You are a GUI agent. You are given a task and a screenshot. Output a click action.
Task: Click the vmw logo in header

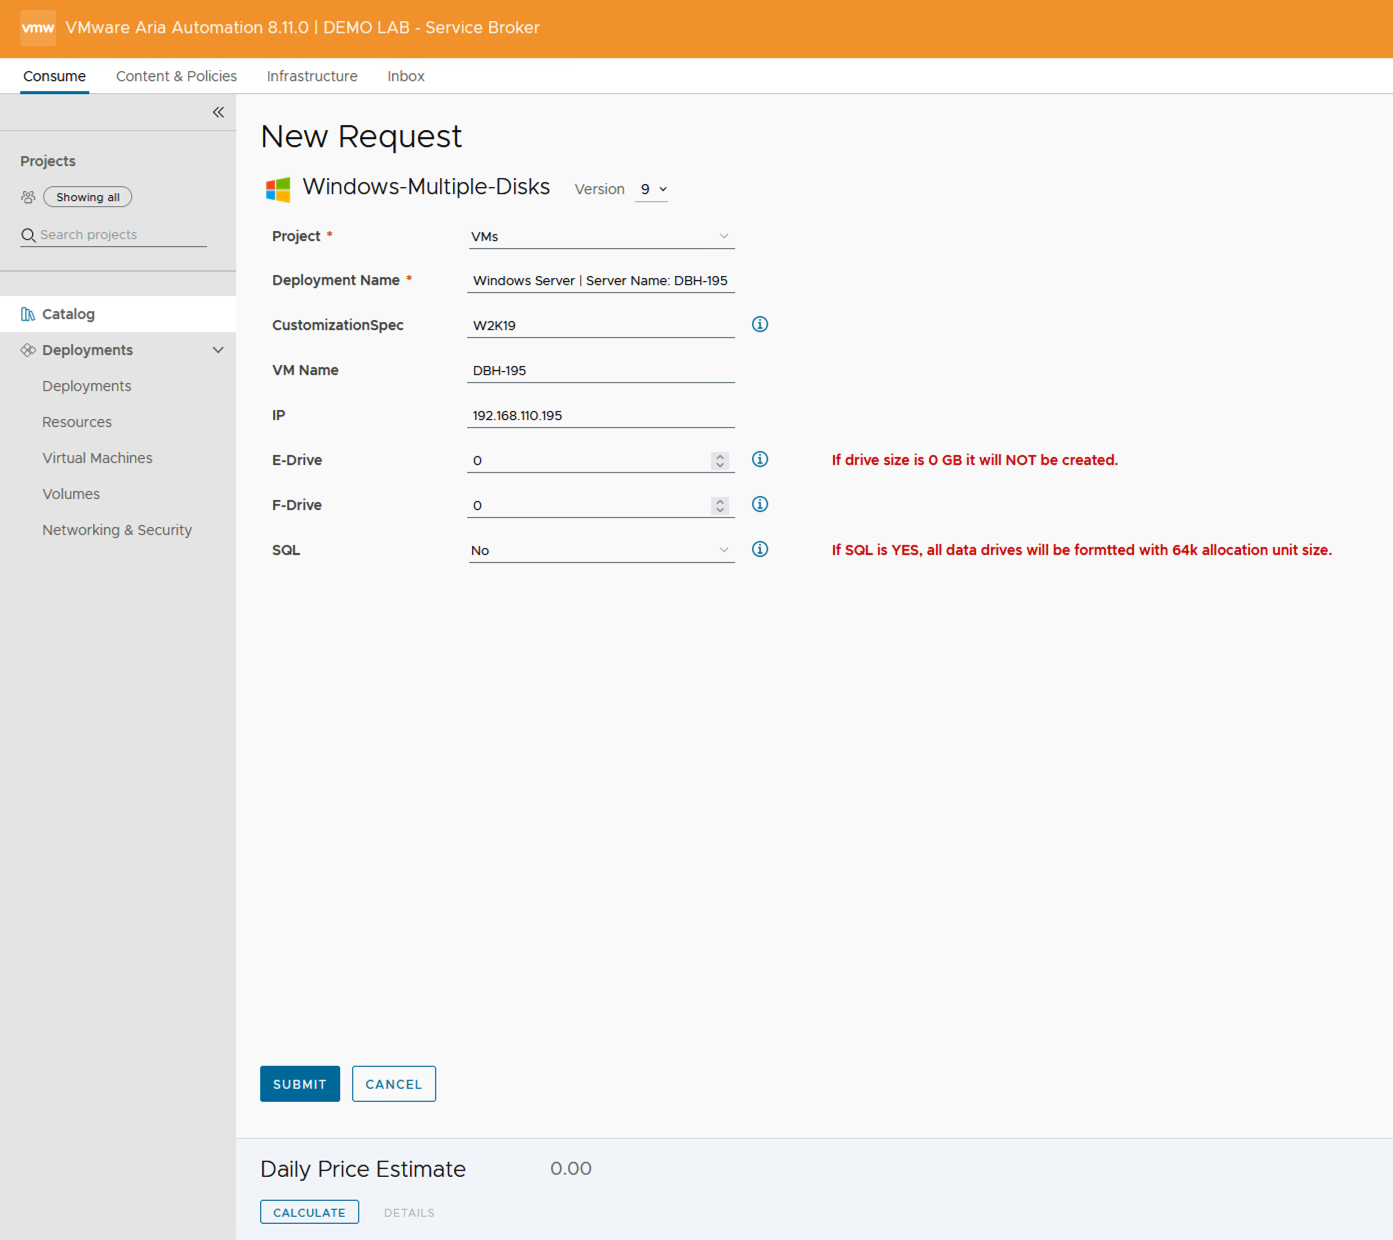point(38,28)
